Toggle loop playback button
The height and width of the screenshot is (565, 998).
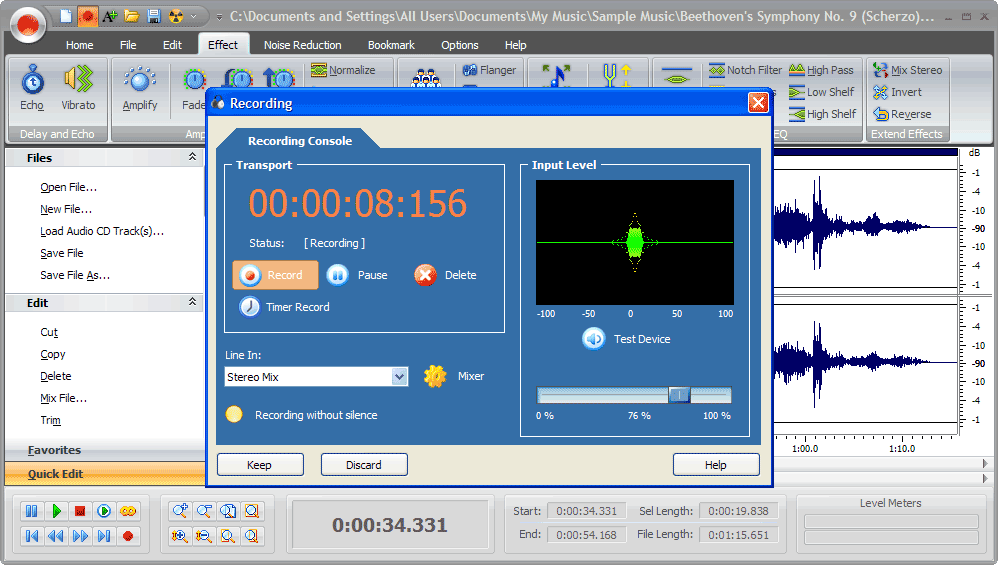coord(129,511)
